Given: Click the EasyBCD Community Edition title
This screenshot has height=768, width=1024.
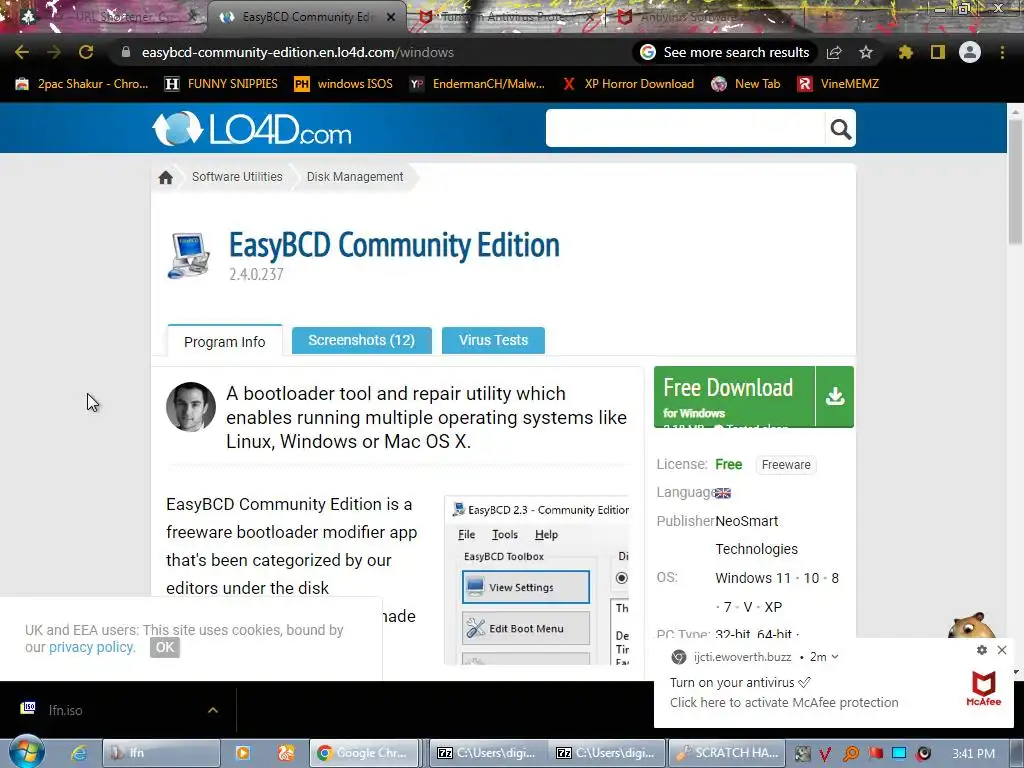Looking at the screenshot, I should (394, 246).
